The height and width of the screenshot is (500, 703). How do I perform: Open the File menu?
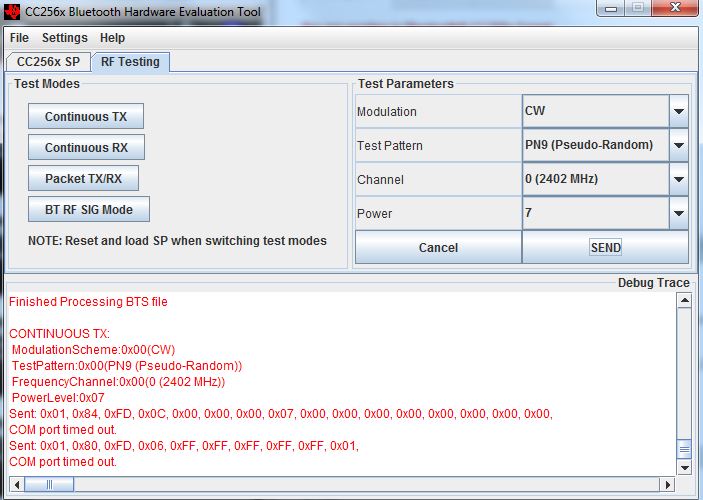point(19,38)
